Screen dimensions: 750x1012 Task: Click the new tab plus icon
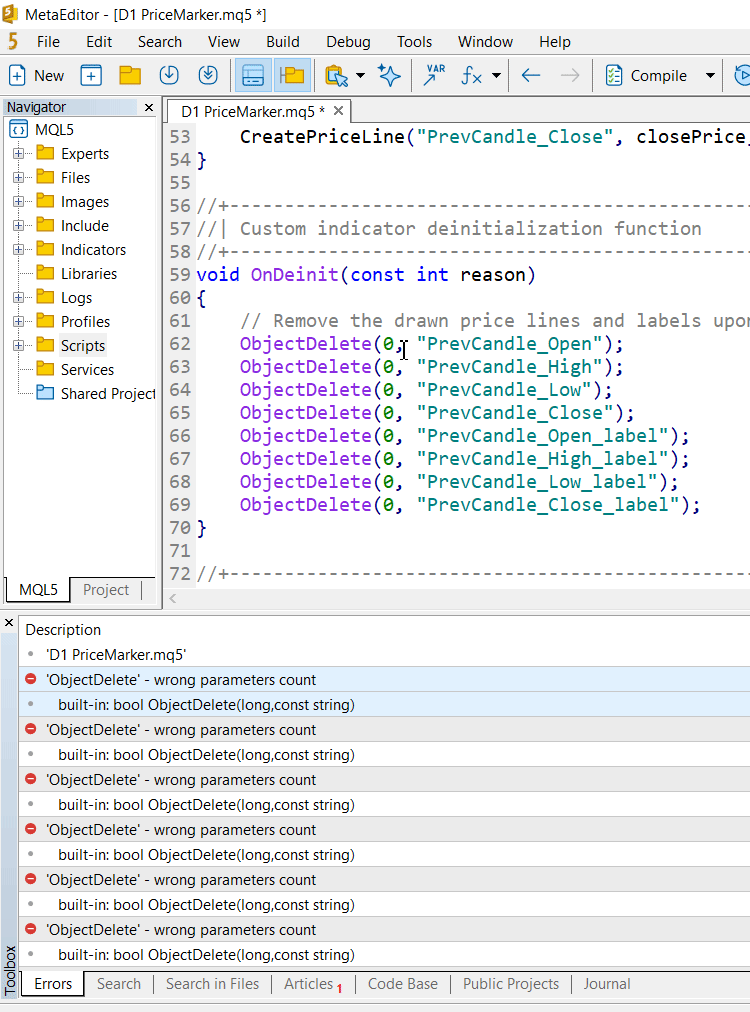pyautogui.click(x=91, y=76)
